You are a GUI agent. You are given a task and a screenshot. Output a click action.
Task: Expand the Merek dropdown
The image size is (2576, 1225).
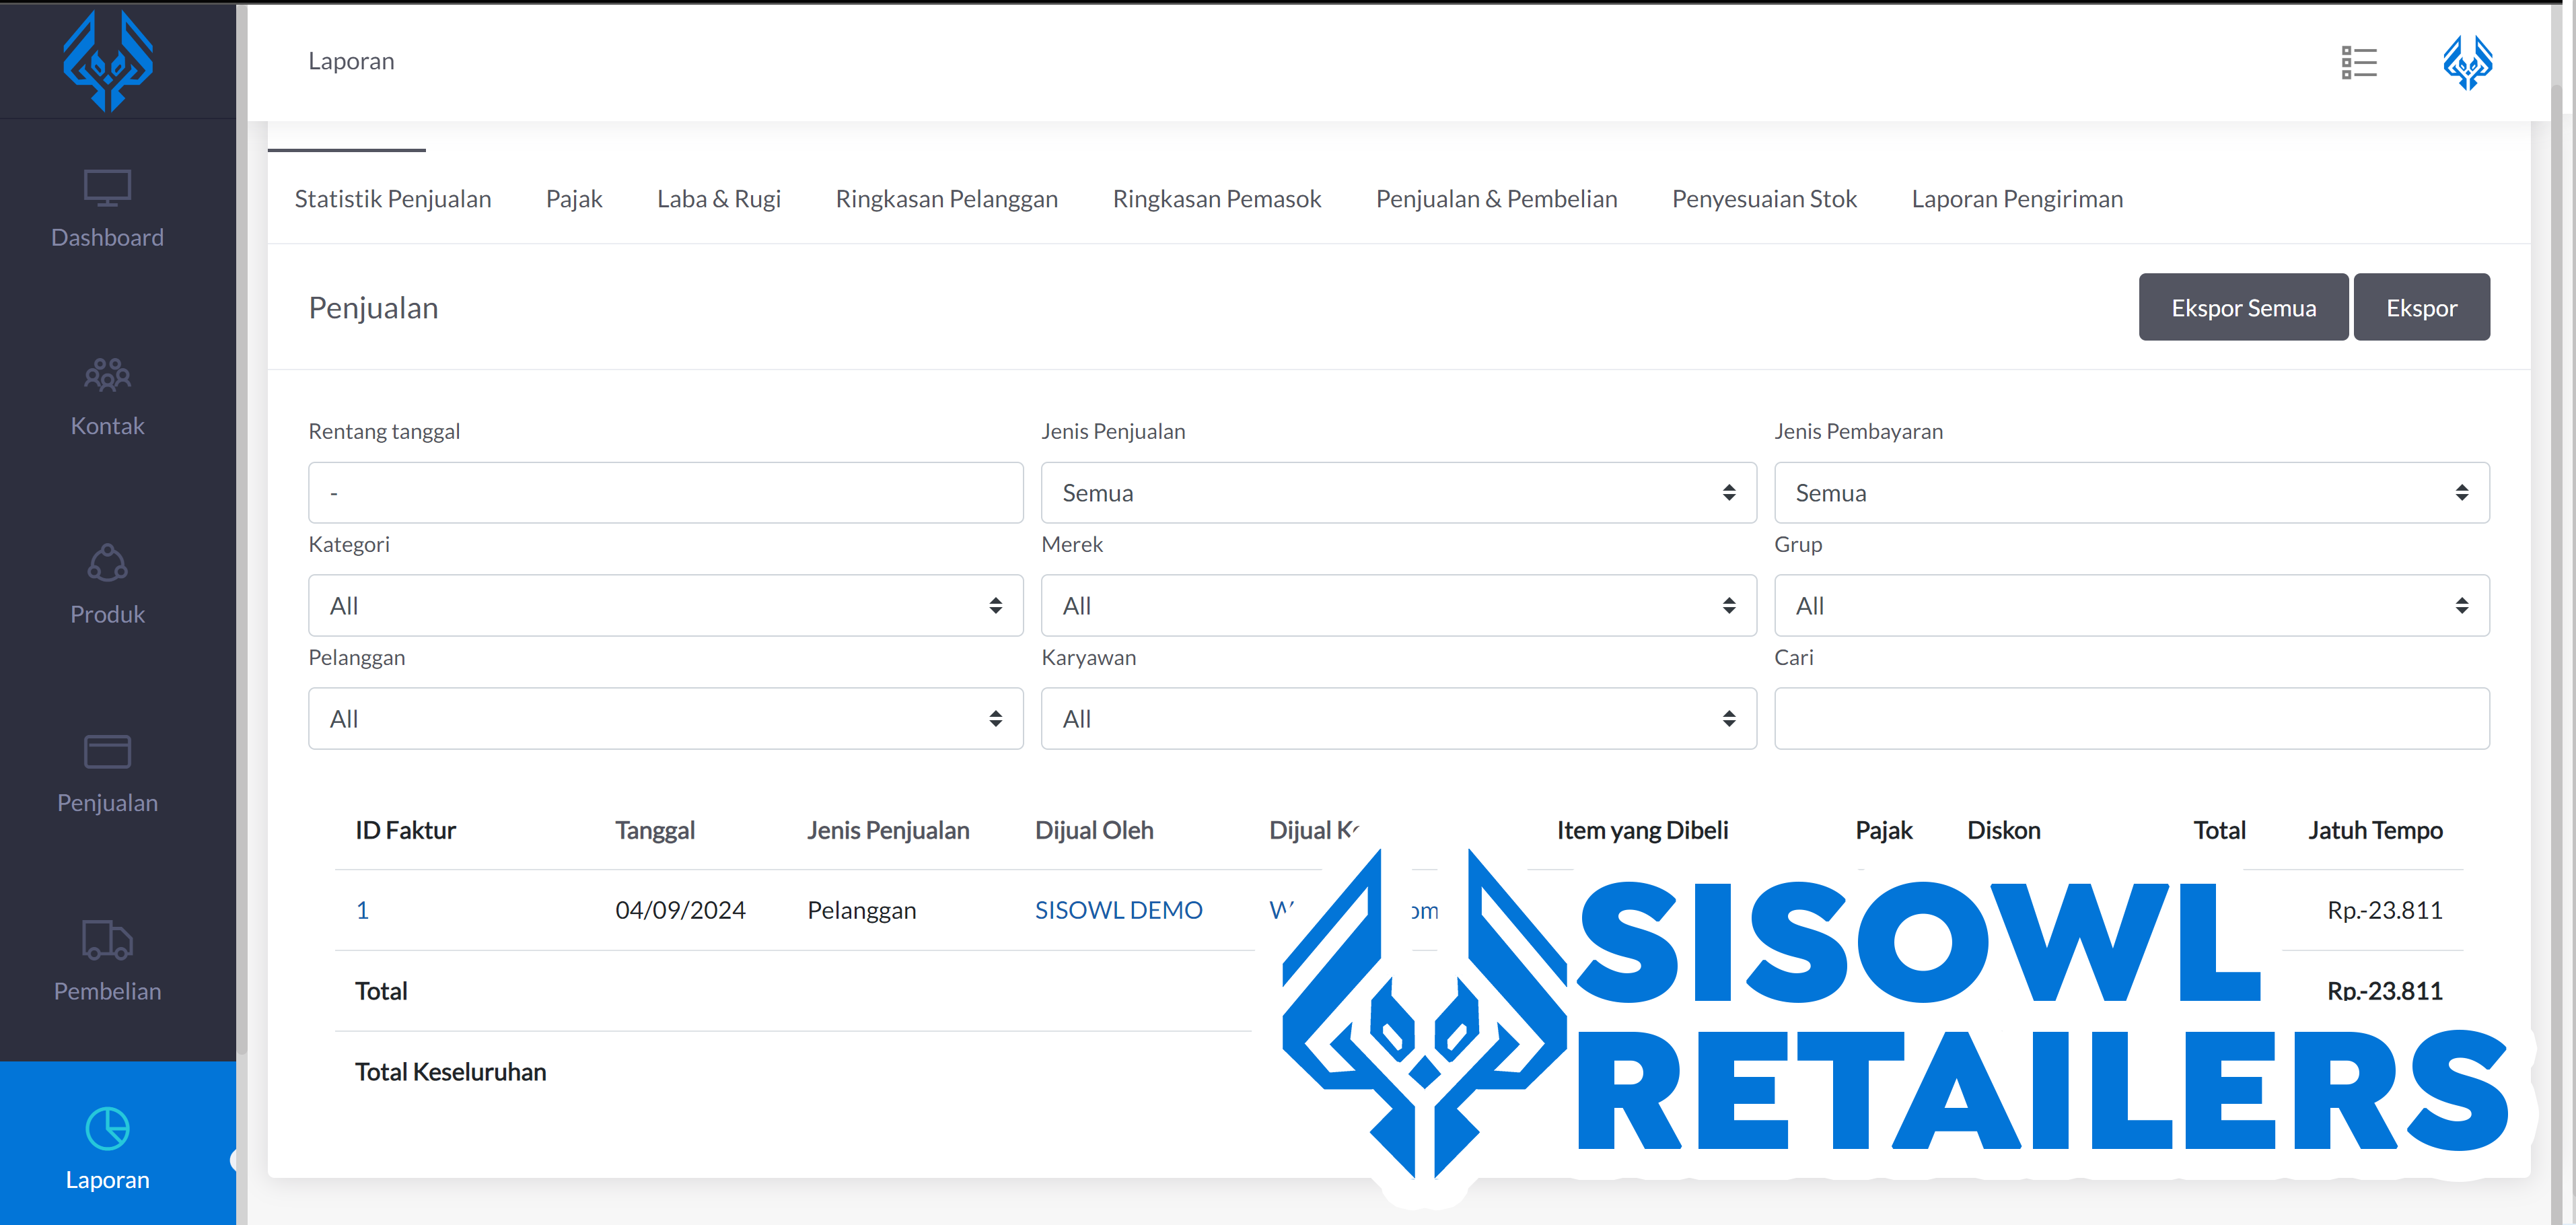click(x=1398, y=605)
